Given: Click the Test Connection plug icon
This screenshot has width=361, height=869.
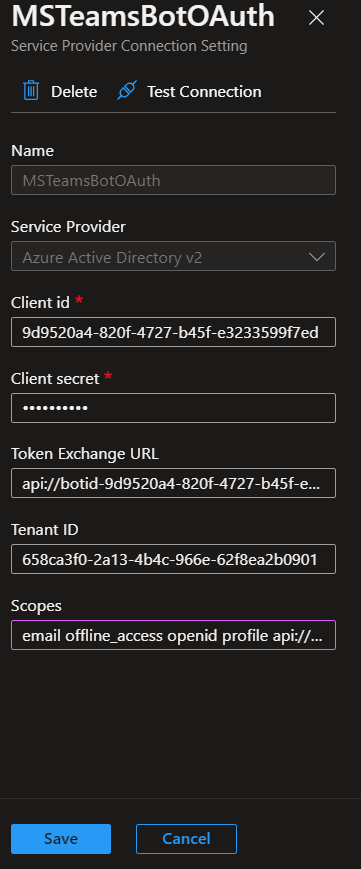Looking at the screenshot, I should [x=126, y=91].
